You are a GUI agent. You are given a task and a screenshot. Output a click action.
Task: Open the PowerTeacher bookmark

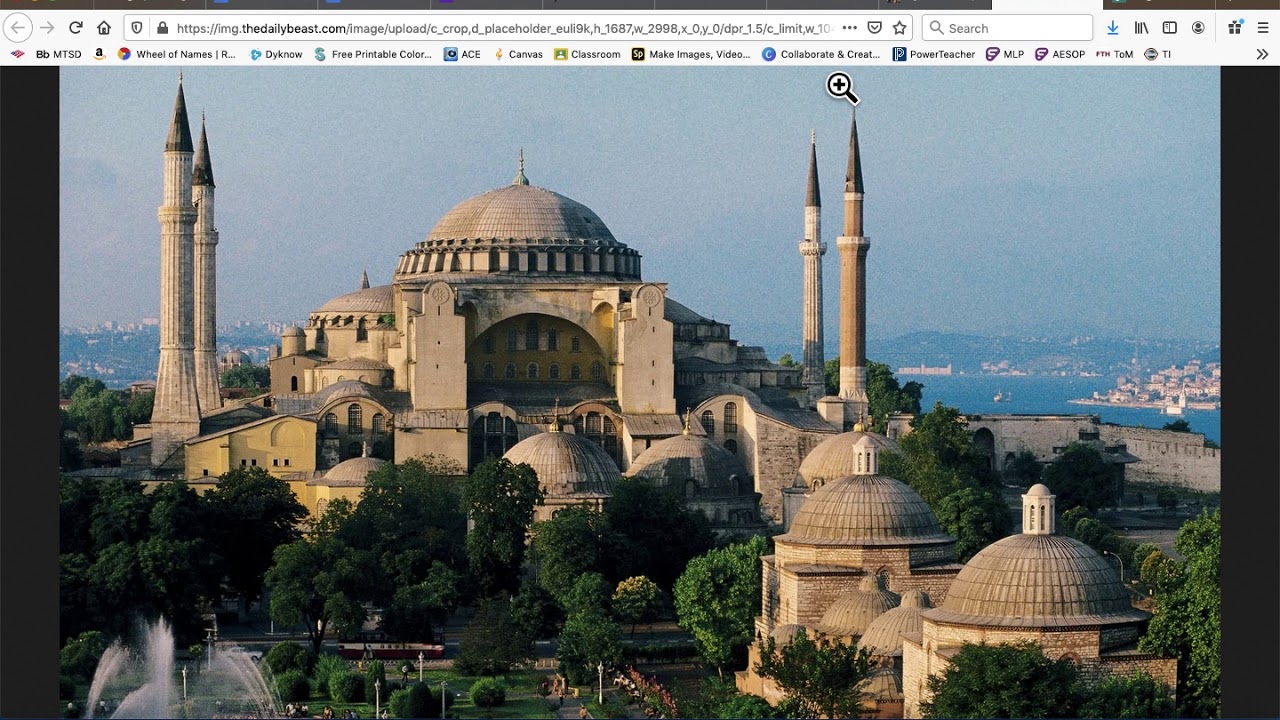pyautogui.click(x=933, y=54)
